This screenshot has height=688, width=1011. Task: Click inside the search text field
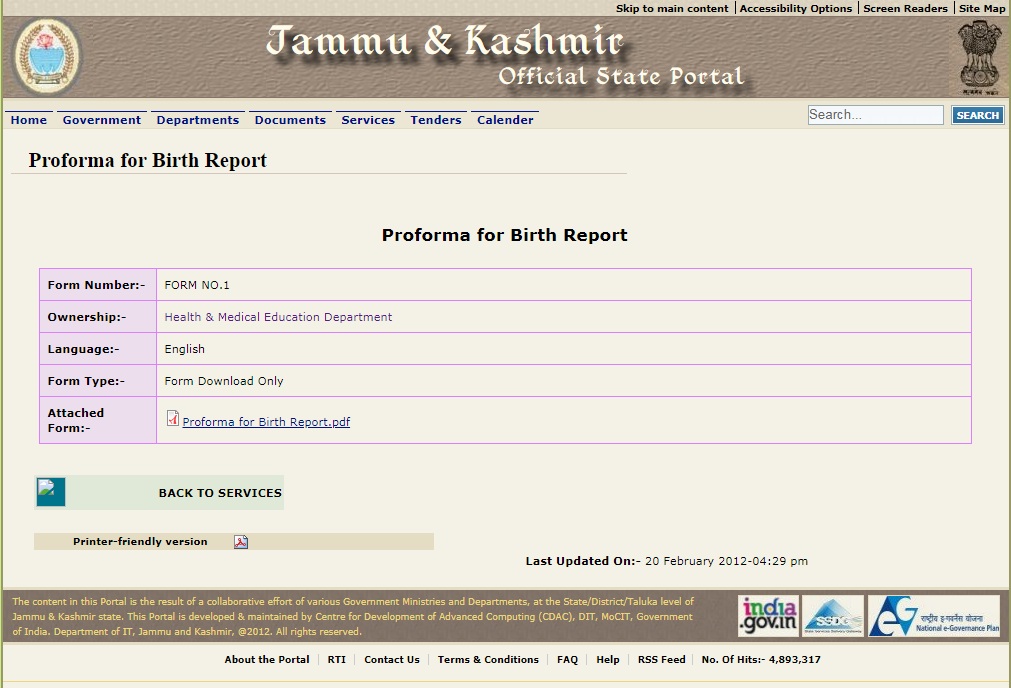click(x=874, y=114)
